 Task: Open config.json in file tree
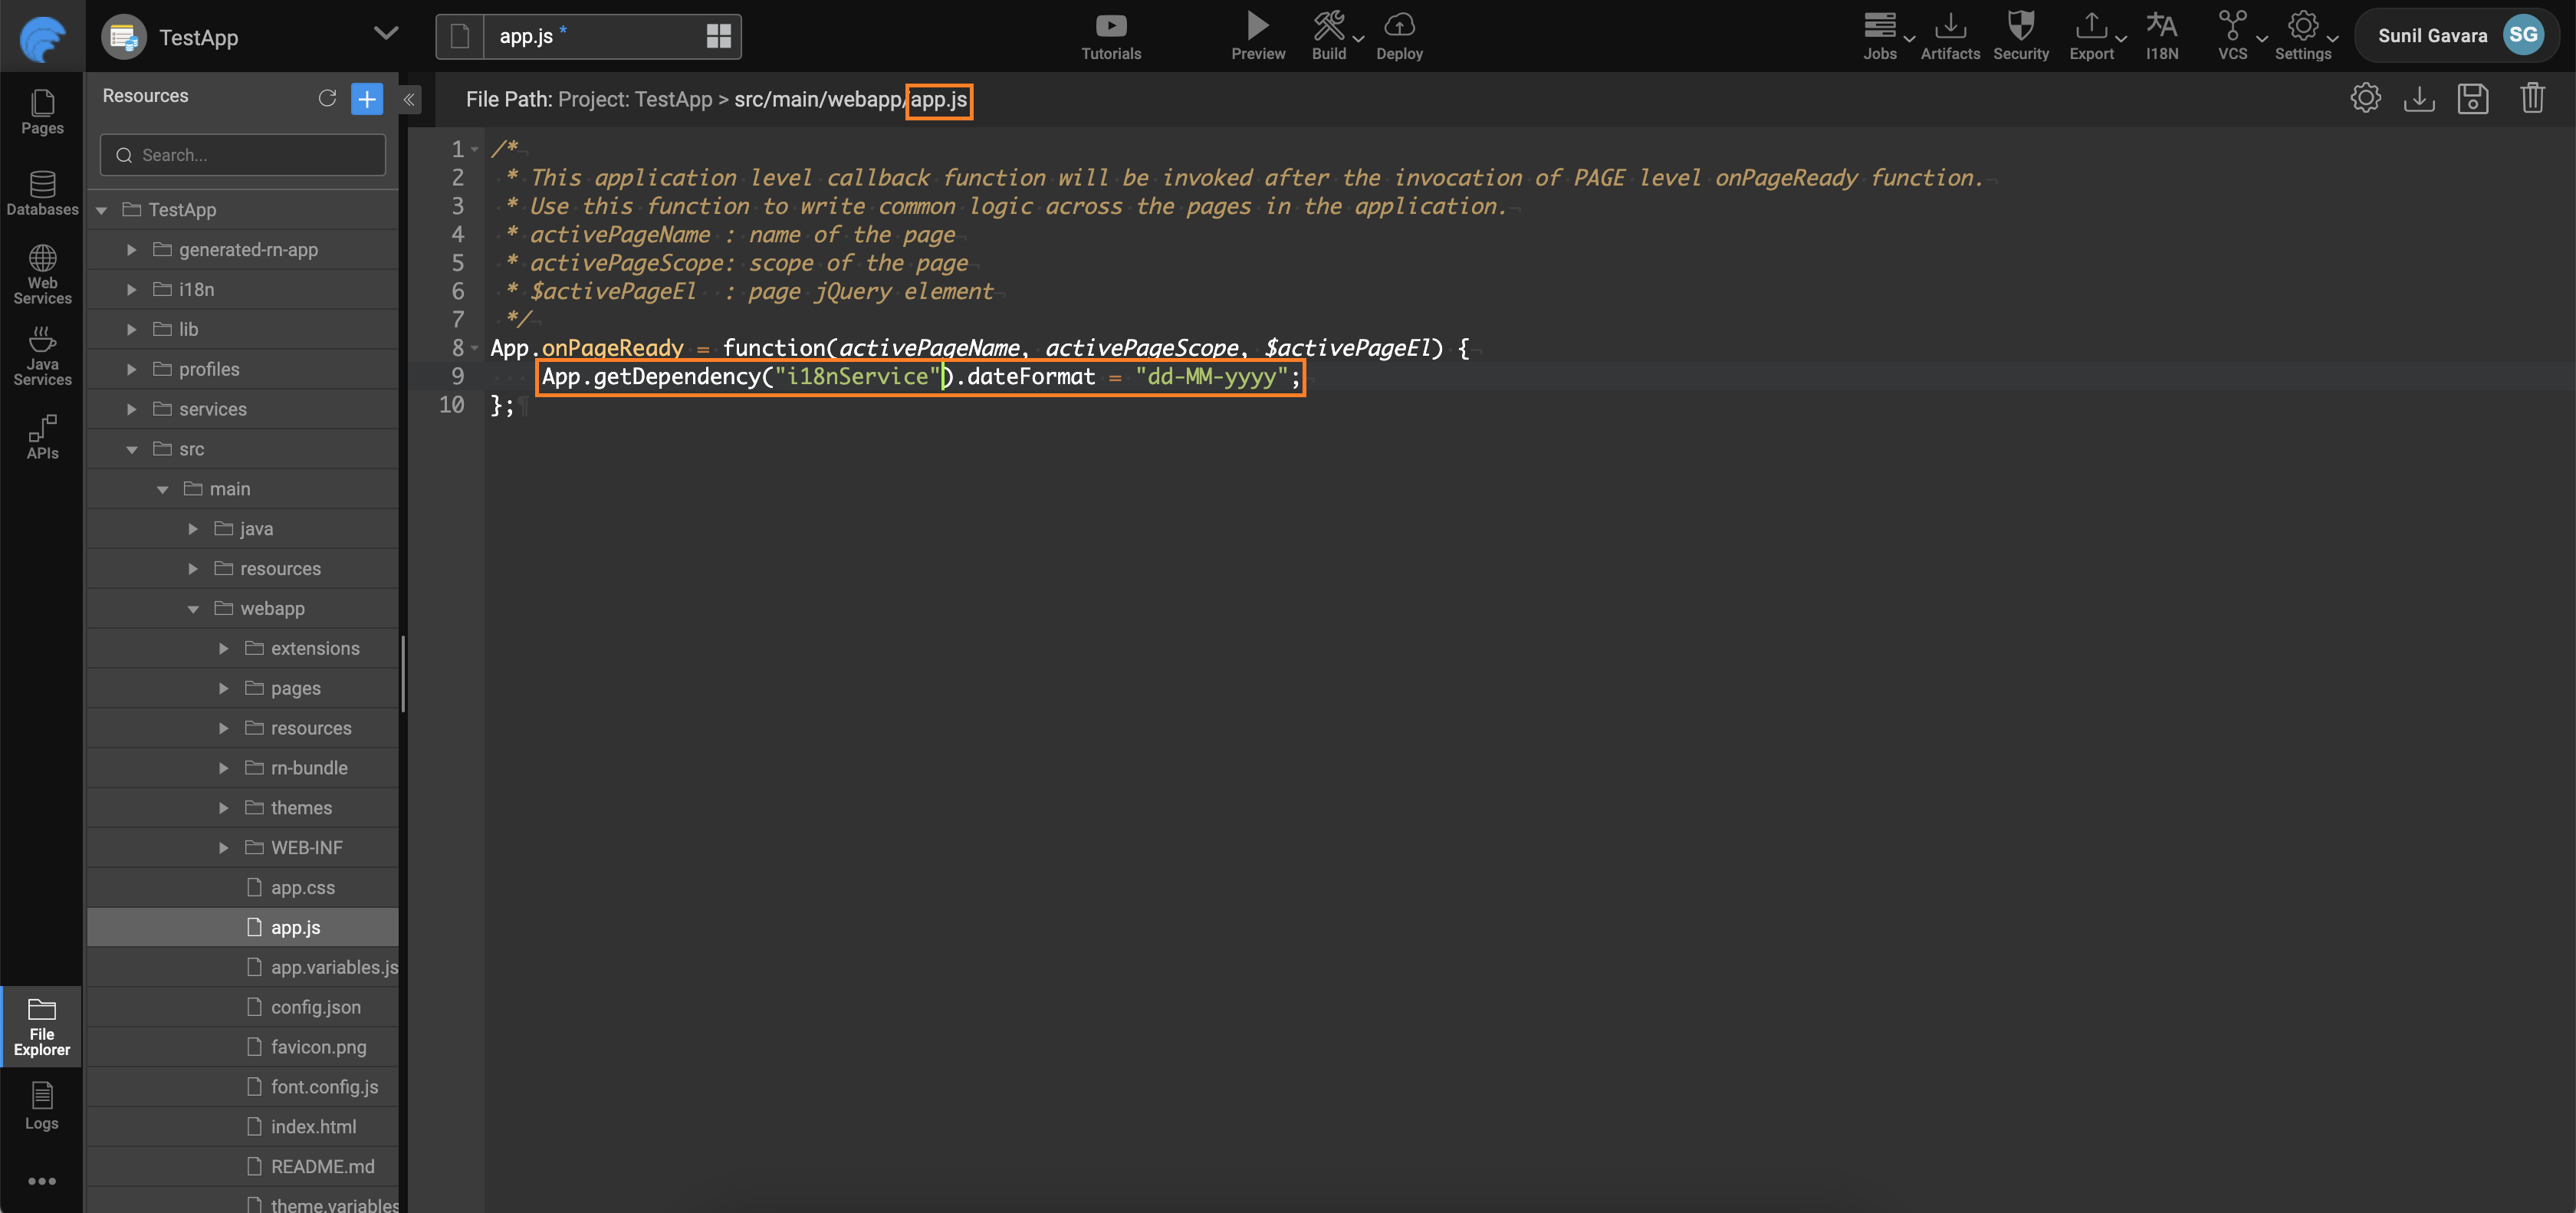(315, 1007)
